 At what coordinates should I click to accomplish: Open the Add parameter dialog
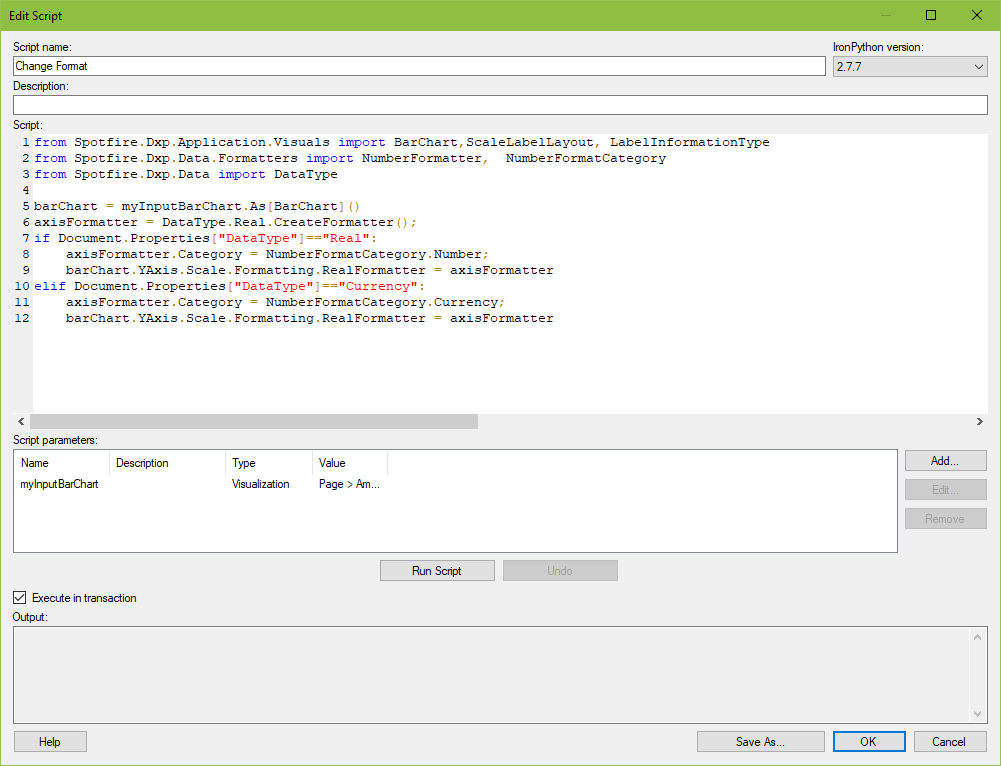(944, 460)
